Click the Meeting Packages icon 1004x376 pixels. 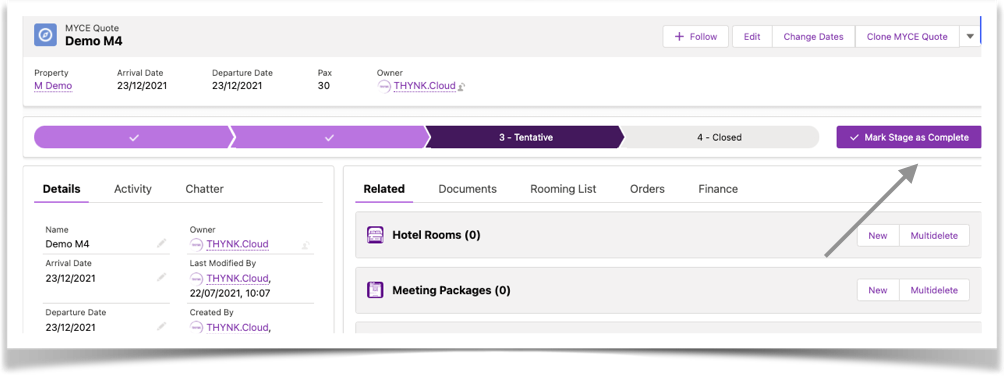coord(375,290)
